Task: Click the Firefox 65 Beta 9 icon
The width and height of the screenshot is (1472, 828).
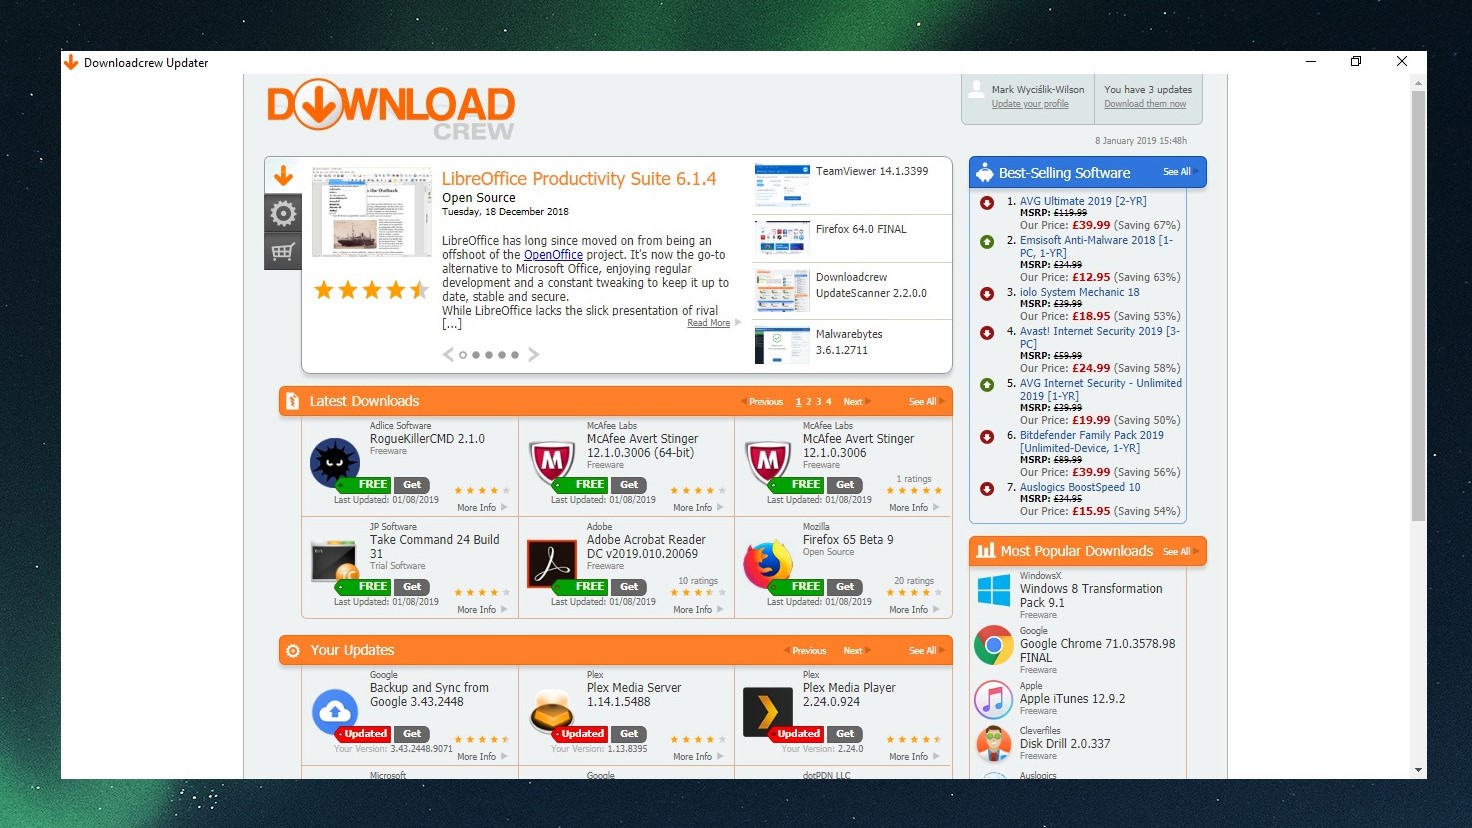Action: pyautogui.click(x=768, y=564)
